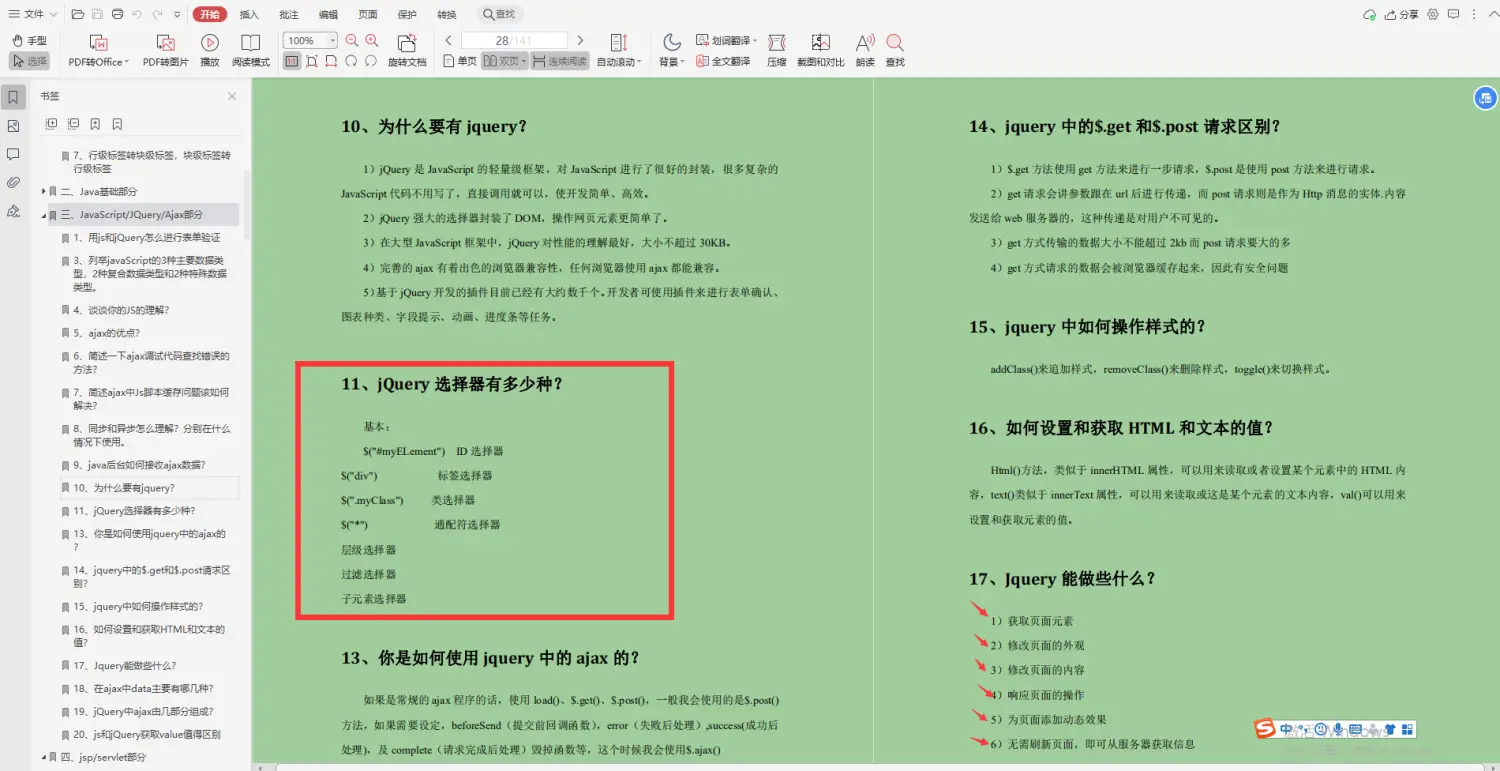Switch to the 开始 tab

[x=209, y=14]
